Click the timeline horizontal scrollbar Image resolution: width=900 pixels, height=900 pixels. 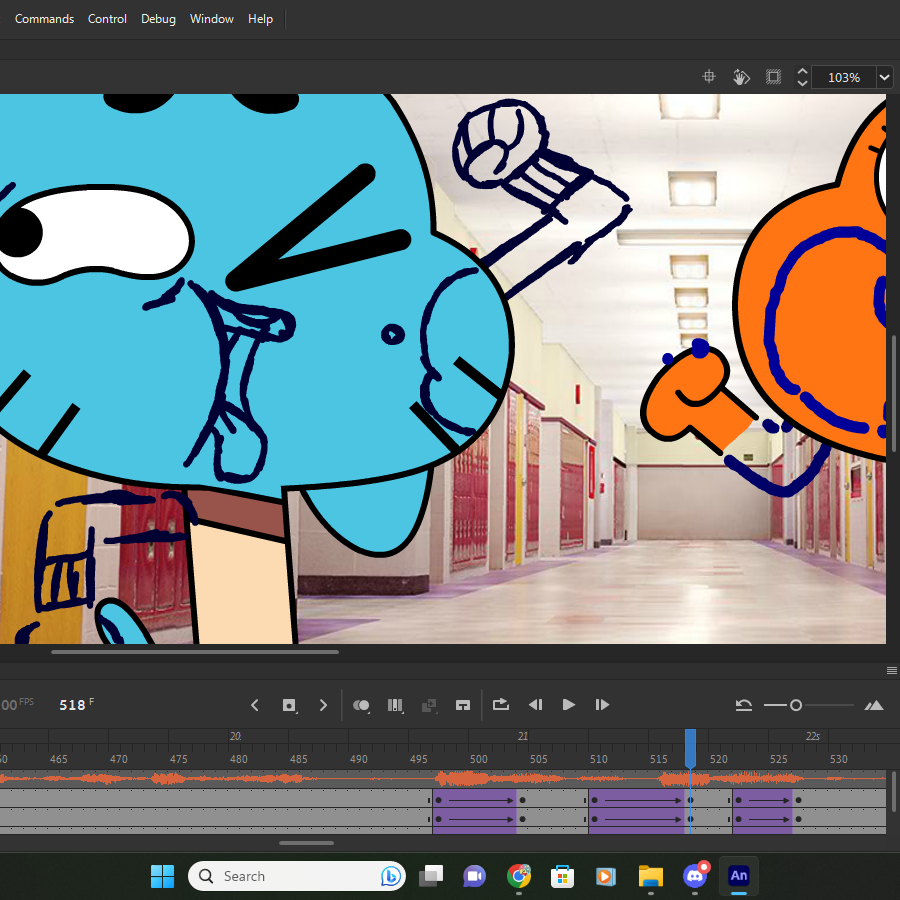tap(306, 843)
